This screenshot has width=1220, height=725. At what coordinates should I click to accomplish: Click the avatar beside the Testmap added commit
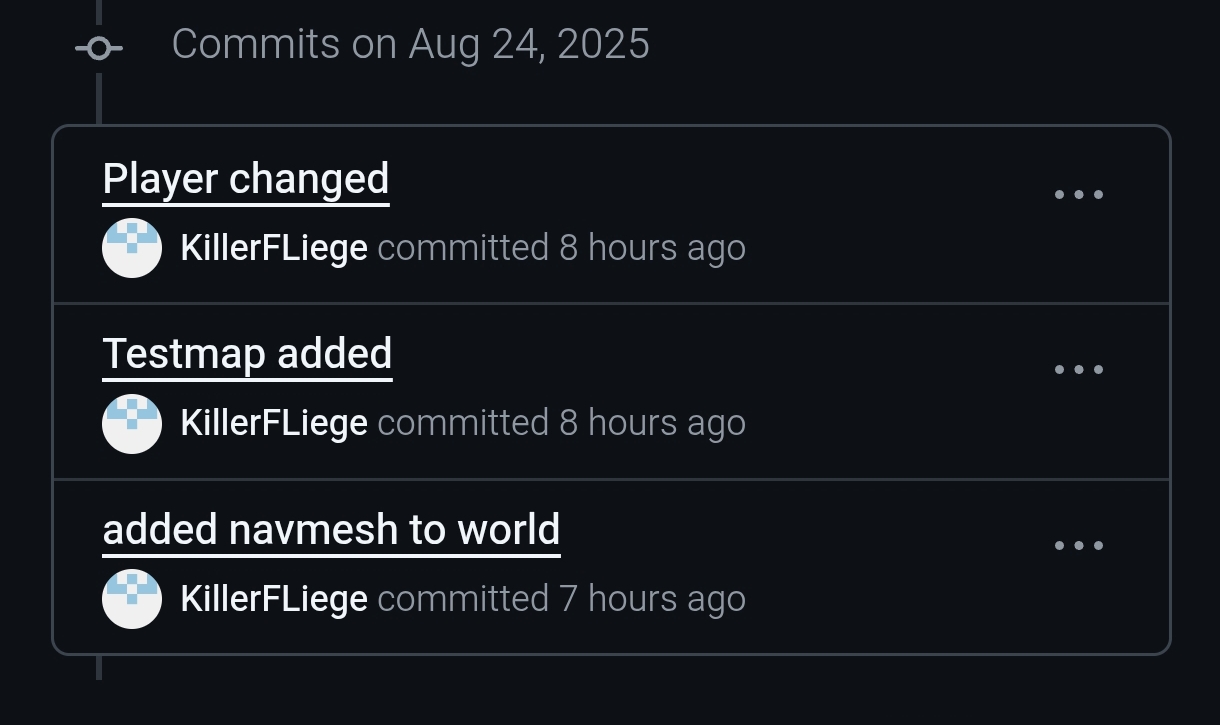[x=132, y=423]
